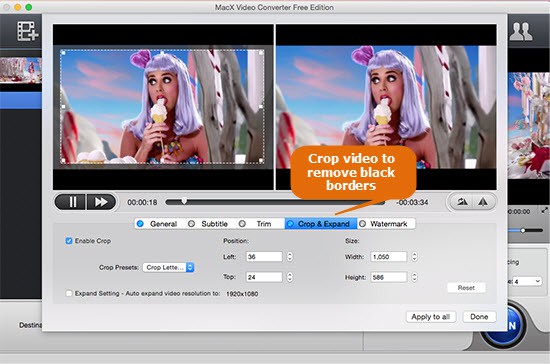Click the elapsed time 00:00:18
Viewport: 550px width, 364px height.
pyautogui.click(x=142, y=202)
